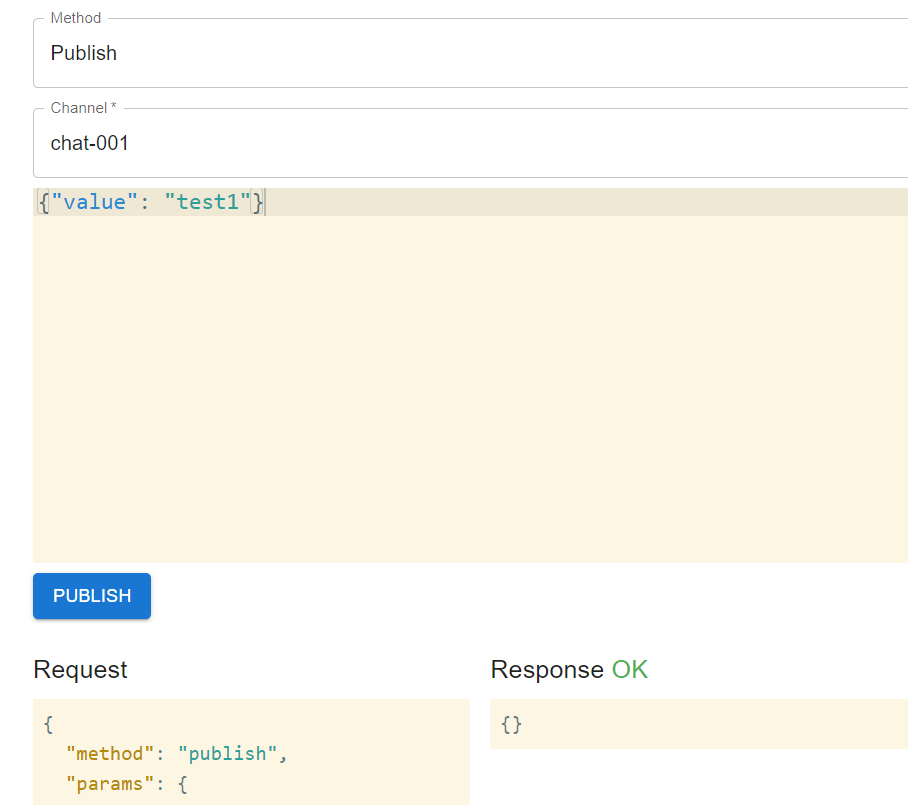Screen dimensions: 908x805
Task: Click the value key in payload editor
Action: (x=95, y=201)
